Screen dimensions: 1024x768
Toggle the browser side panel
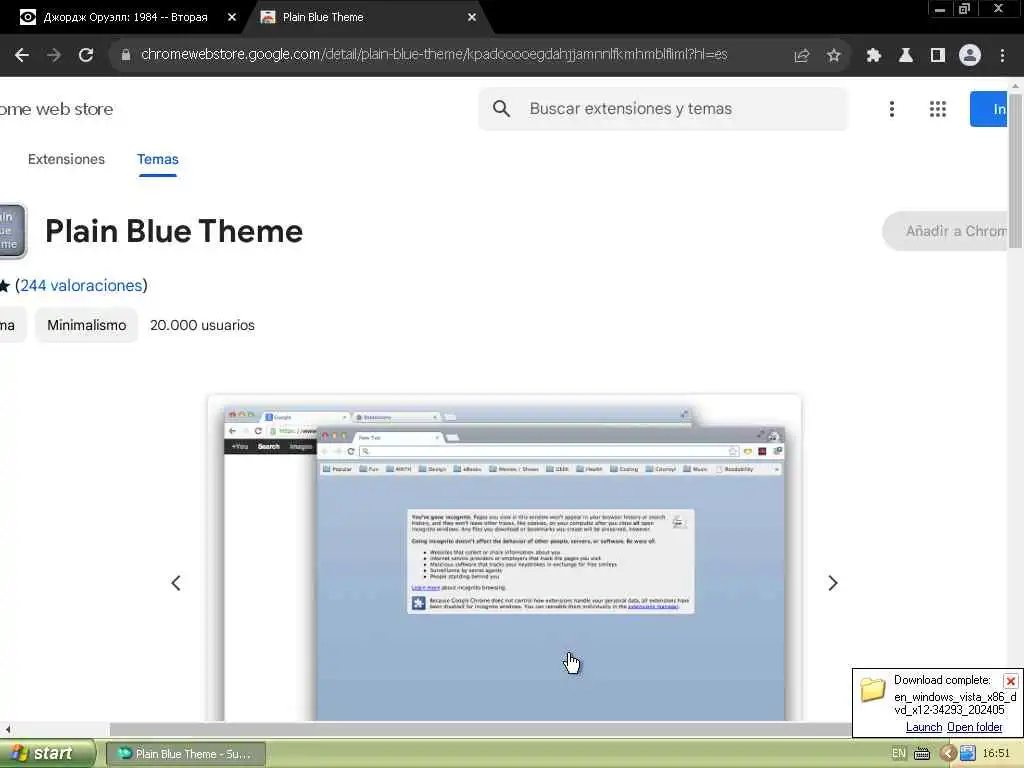pyautogui.click(x=937, y=56)
